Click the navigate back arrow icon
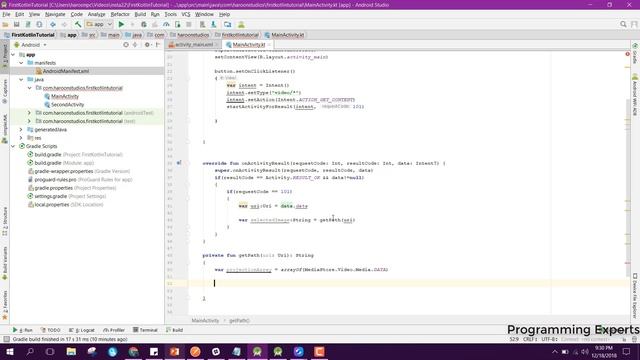The image size is (640, 360). 53,24
